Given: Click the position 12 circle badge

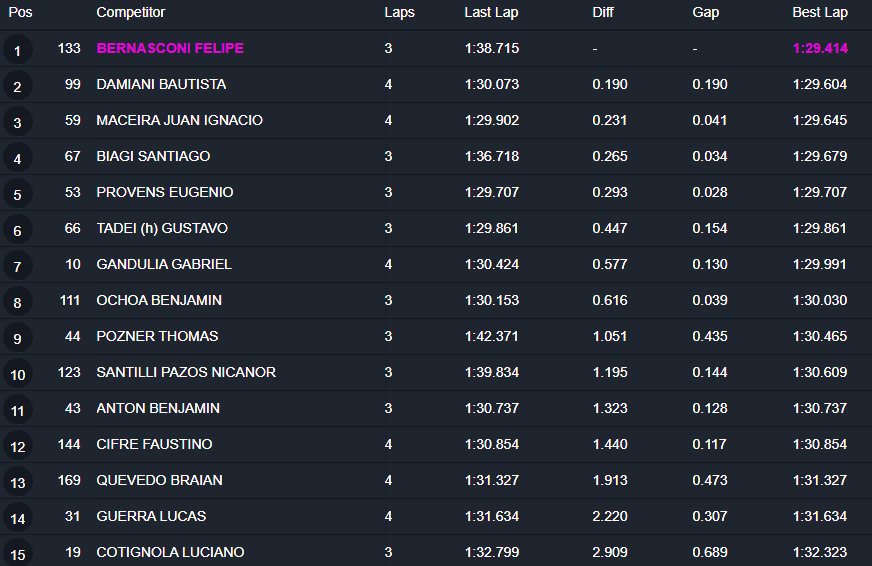Looking at the screenshot, I should (x=17, y=446).
